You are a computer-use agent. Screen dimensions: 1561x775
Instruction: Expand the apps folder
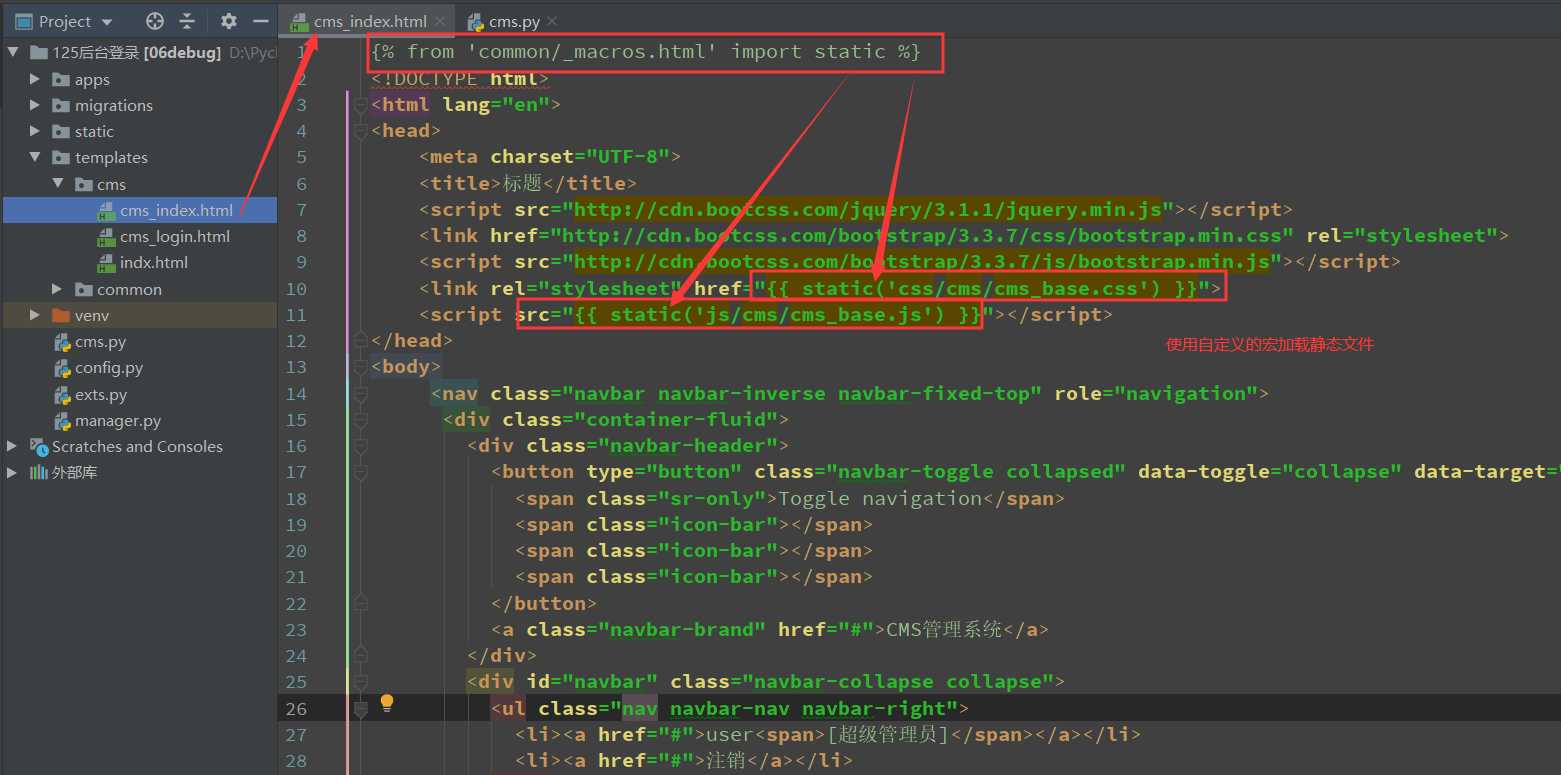[x=35, y=79]
